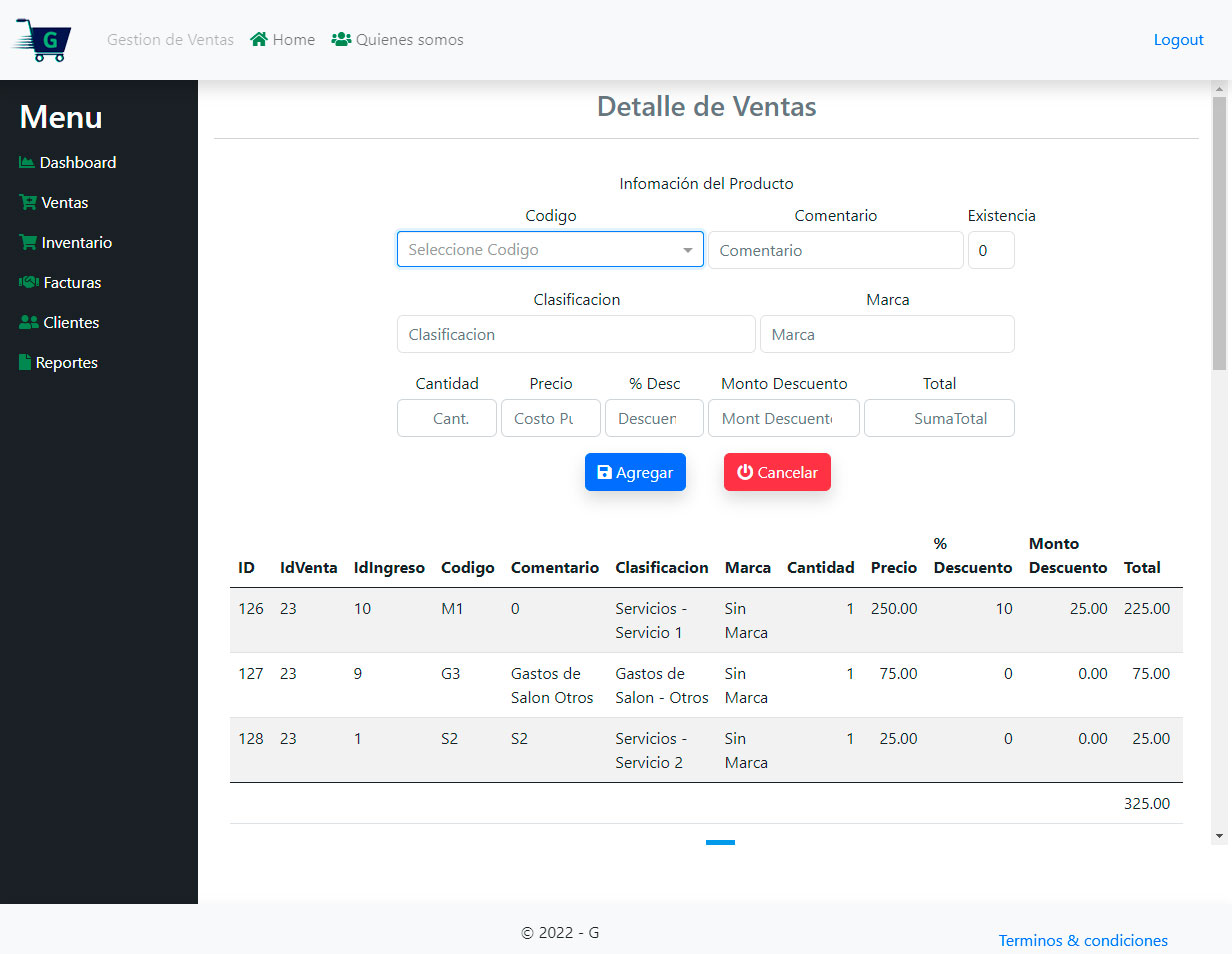Focus the Marca input field
This screenshot has height=954, width=1232.
click(x=887, y=334)
